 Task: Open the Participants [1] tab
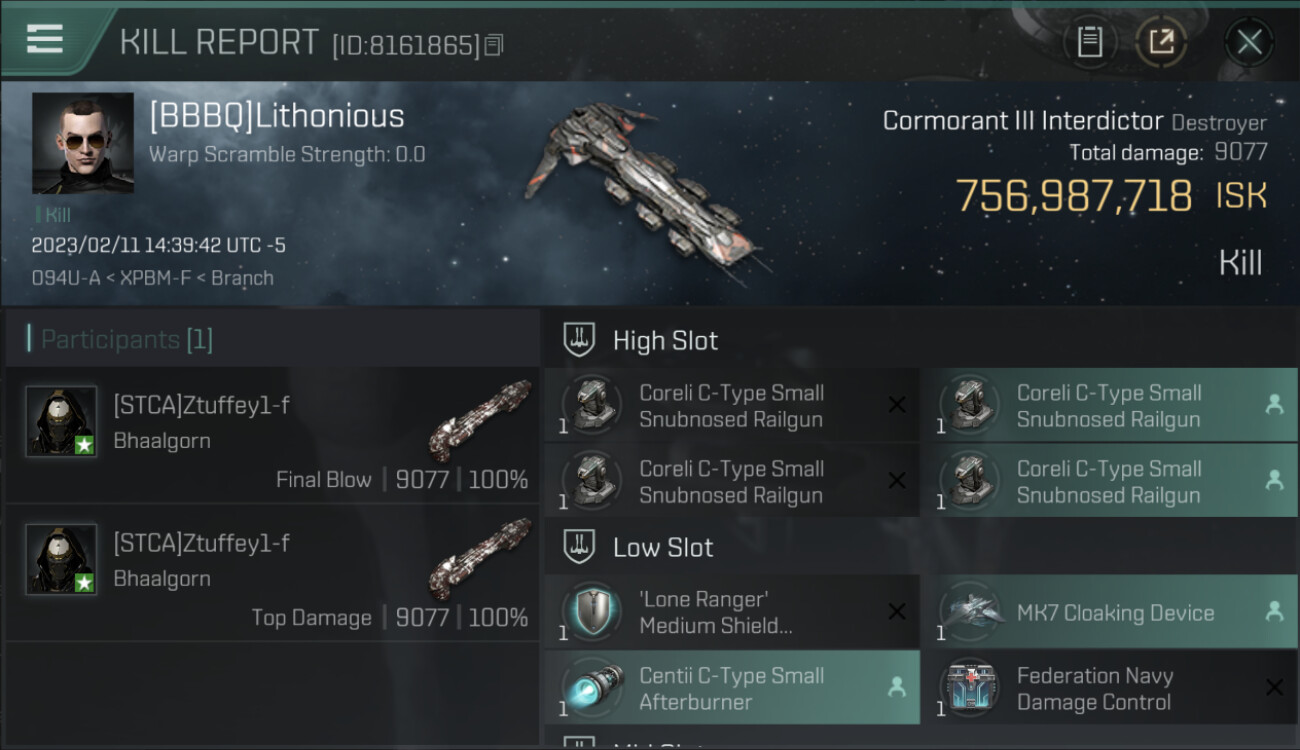tap(120, 339)
